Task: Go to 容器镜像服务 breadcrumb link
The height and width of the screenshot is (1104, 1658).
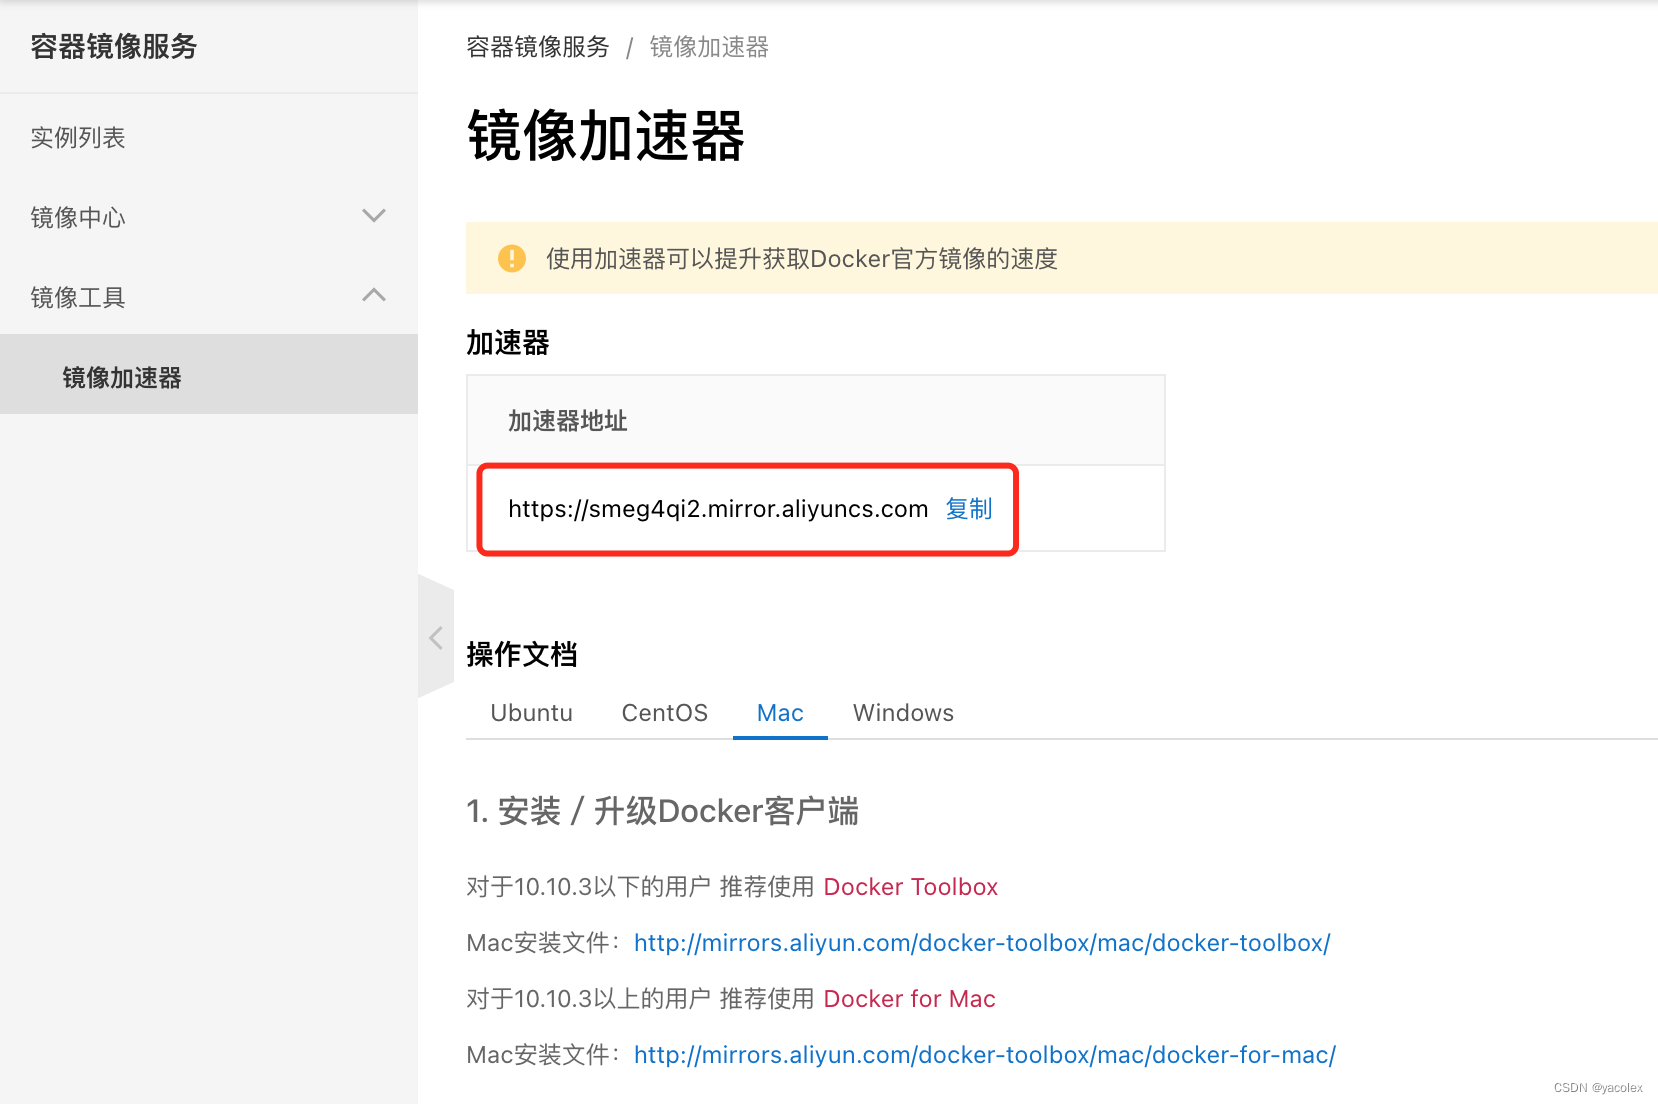Action: click(x=538, y=47)
